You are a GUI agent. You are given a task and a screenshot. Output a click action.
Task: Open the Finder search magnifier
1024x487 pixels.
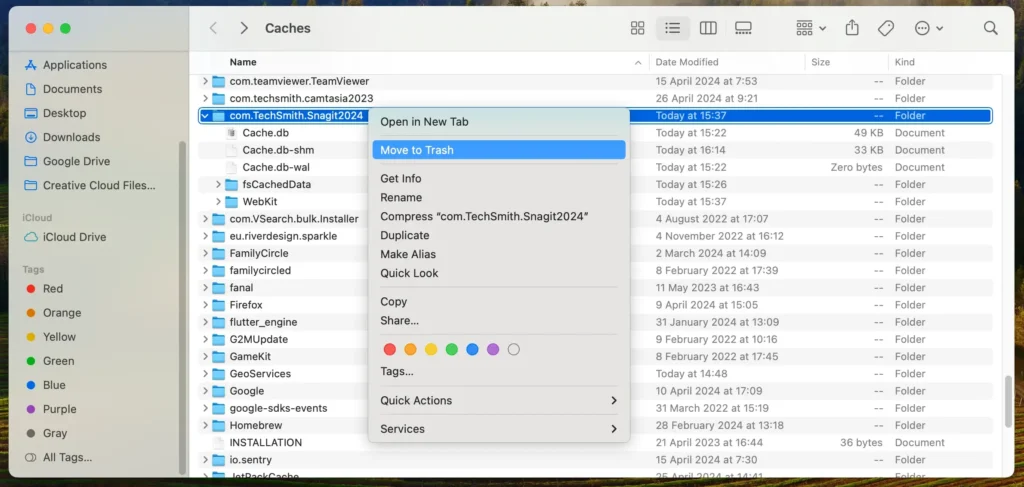coord(990,28)
